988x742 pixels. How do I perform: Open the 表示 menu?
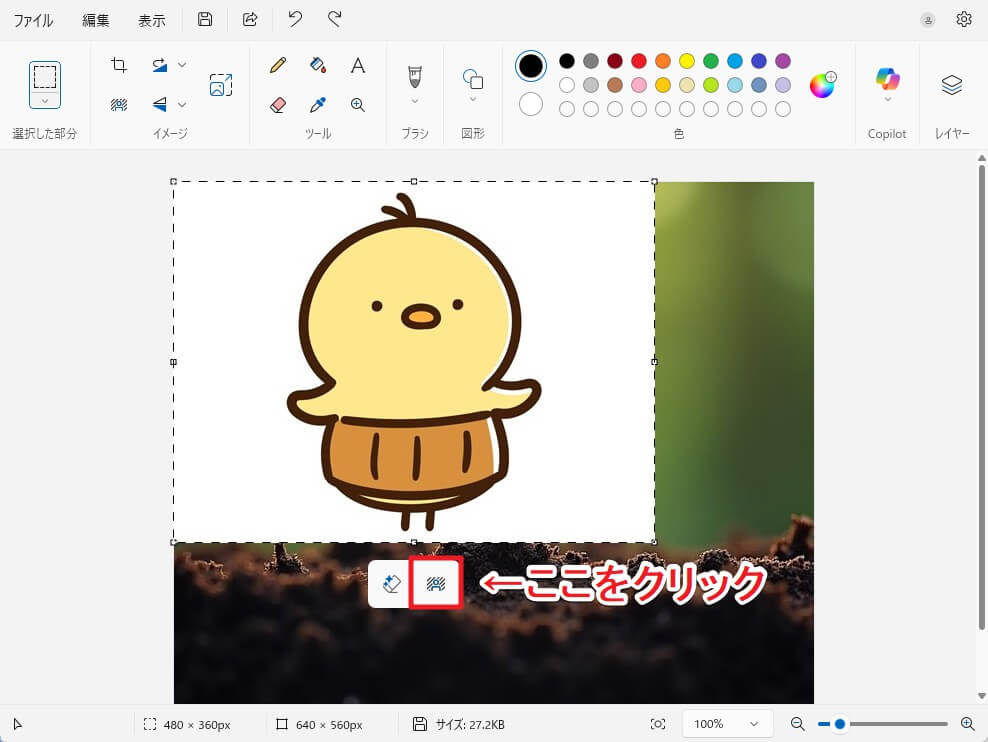[152, 20]
